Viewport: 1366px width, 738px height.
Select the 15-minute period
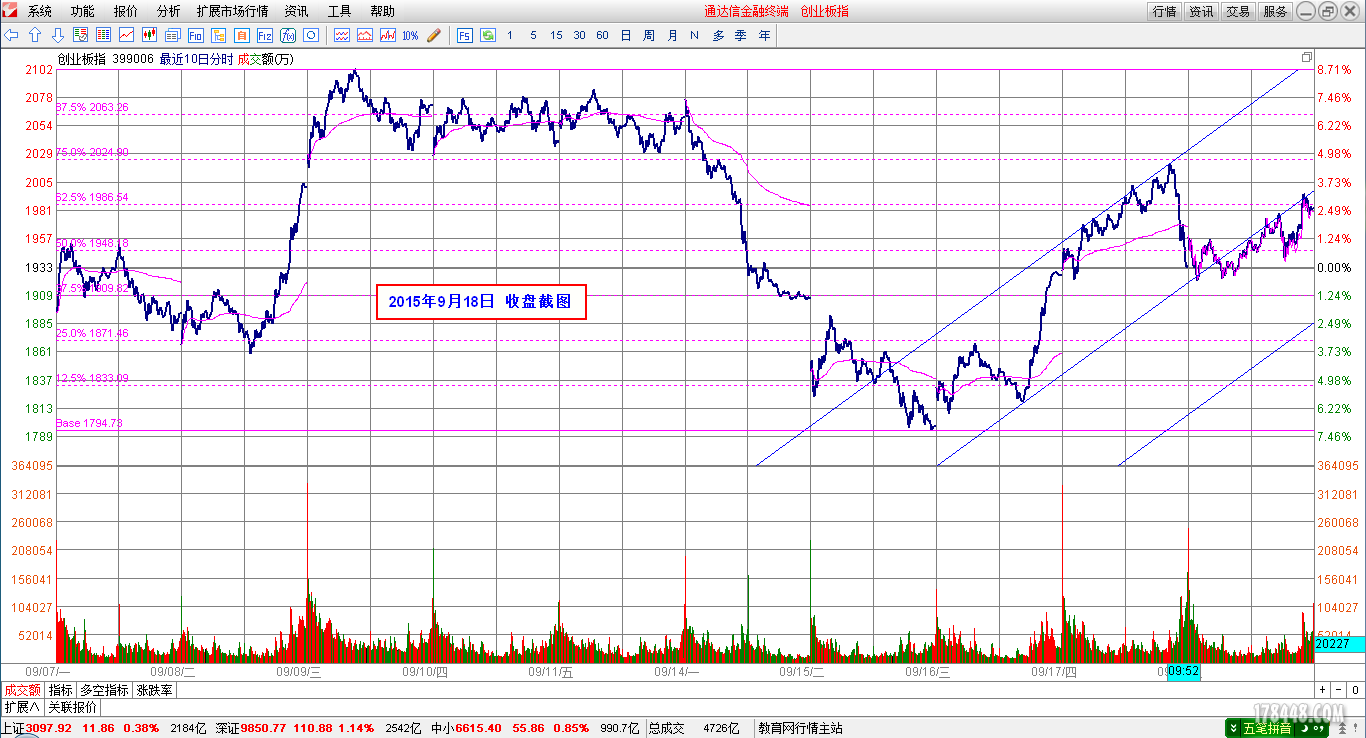pos(556,35)
